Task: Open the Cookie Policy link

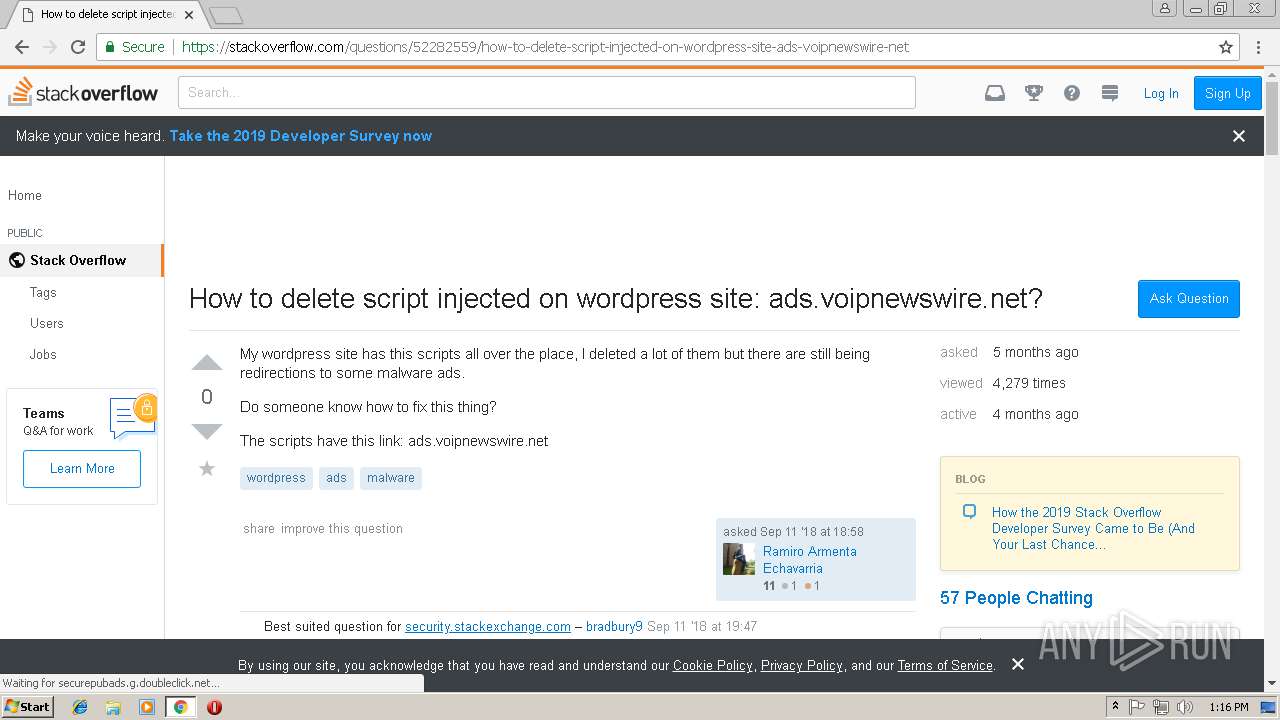Action: (713, 665)
